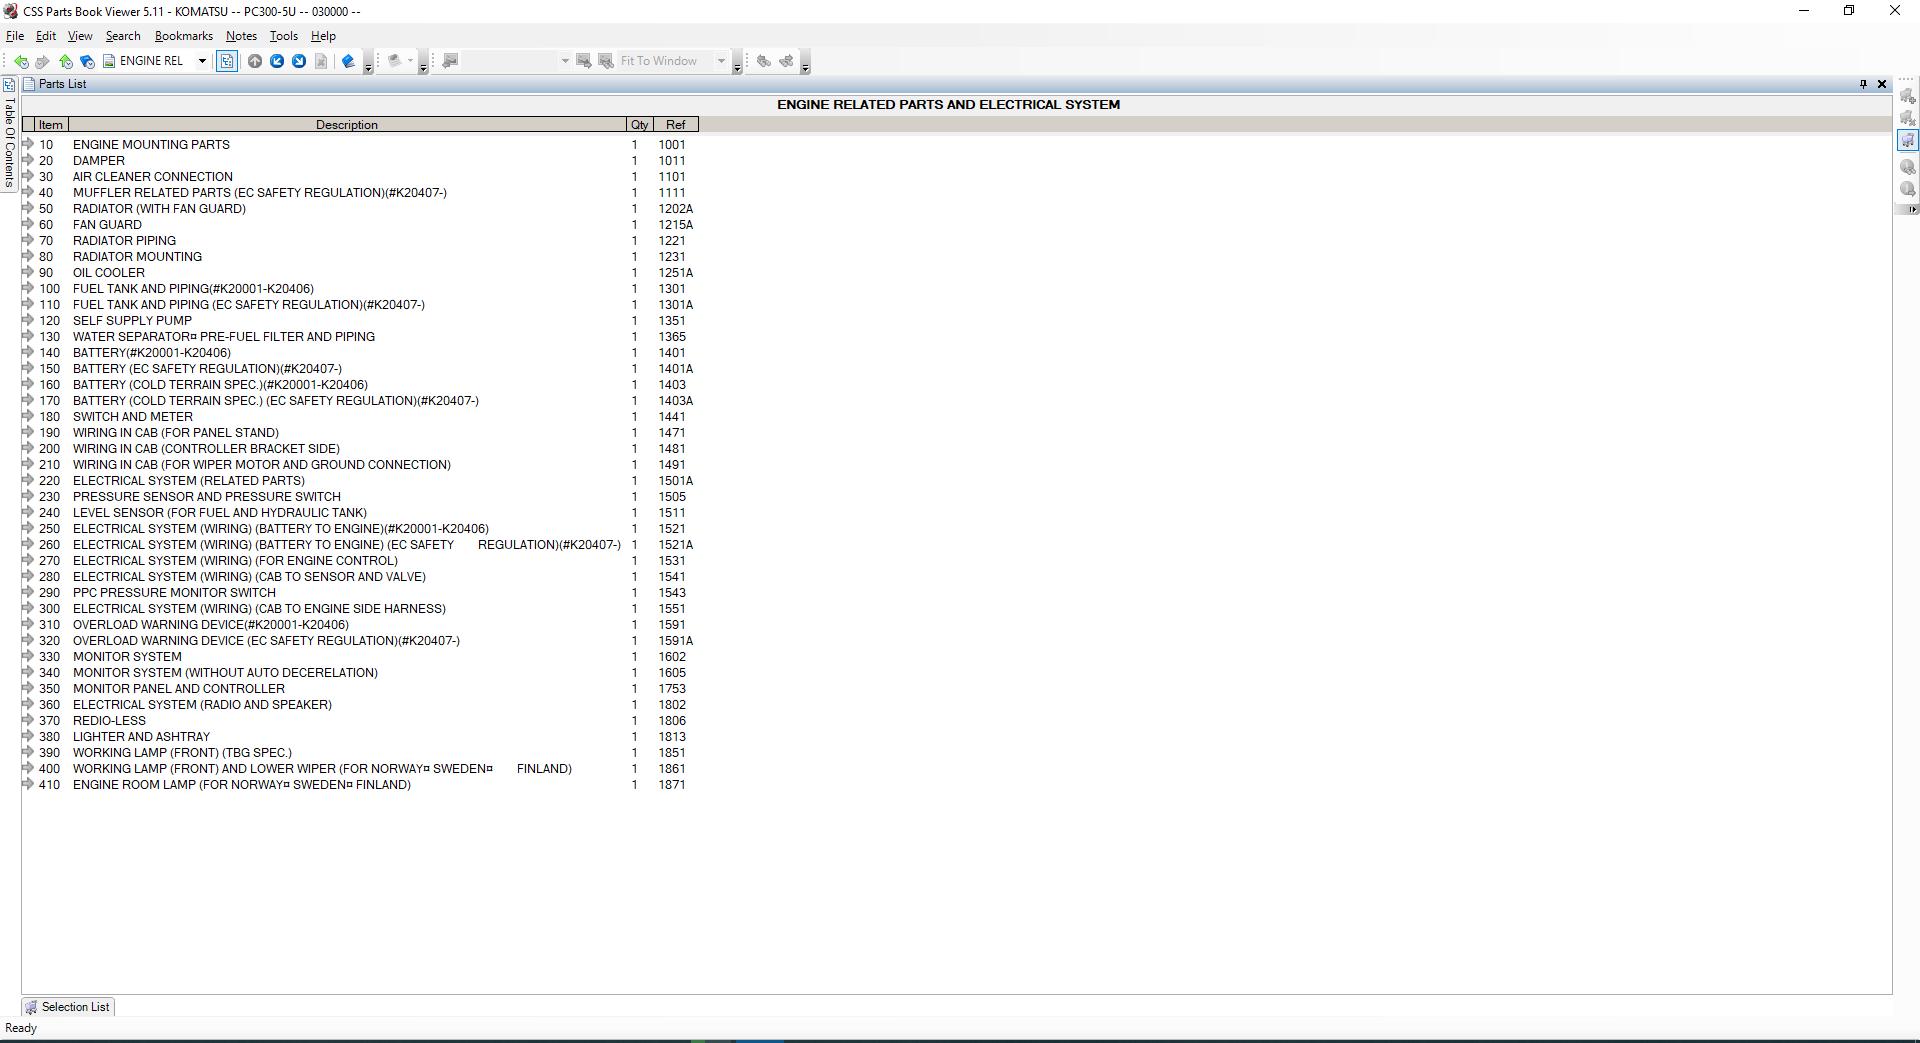This screenshot has width=1920, height=1043.
Task: Click the info-with-arrow icon in right sidebar
Action: click(1908, 189)
